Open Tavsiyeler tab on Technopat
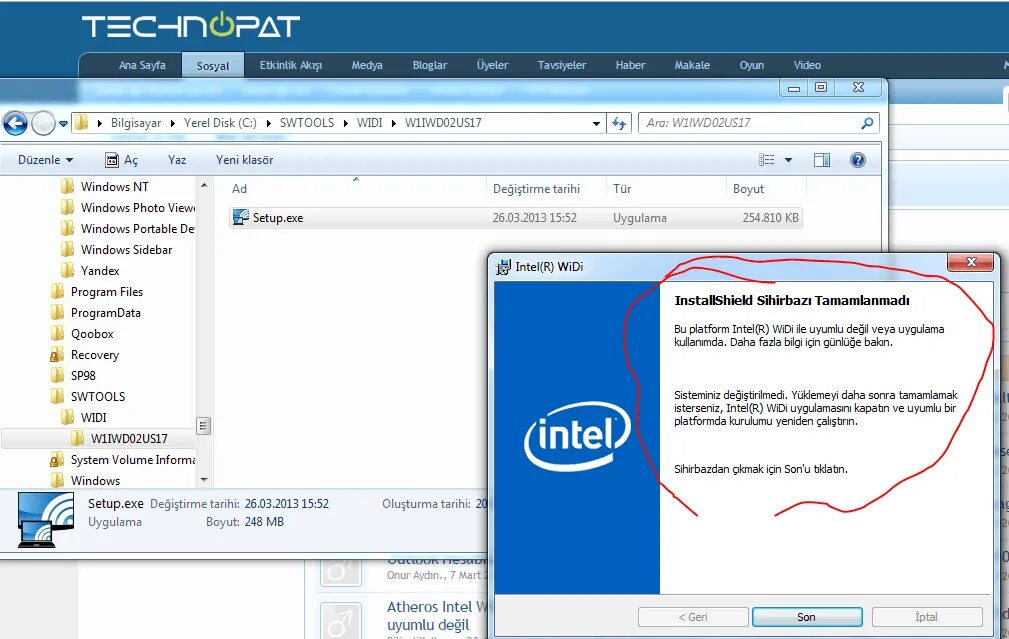 562,65
